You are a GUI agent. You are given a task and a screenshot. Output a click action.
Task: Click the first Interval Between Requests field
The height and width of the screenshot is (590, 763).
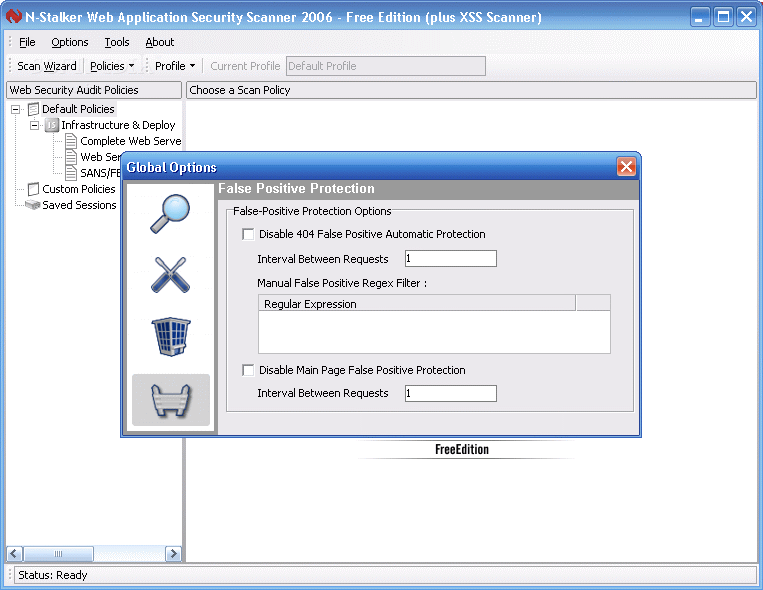tap(451, 258)
